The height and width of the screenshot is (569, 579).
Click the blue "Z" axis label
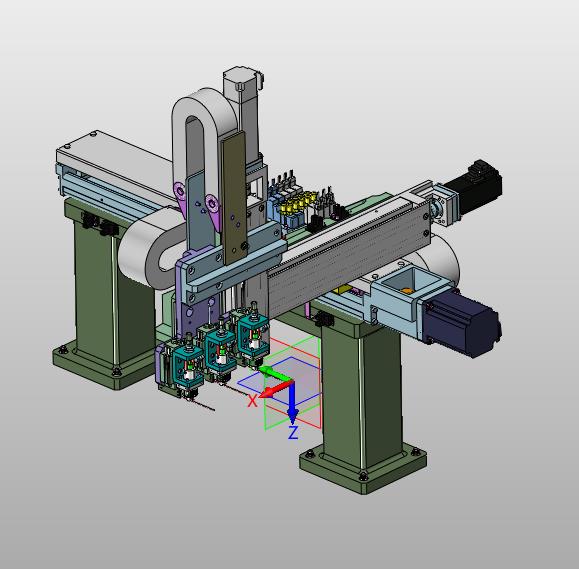[293, 433]
